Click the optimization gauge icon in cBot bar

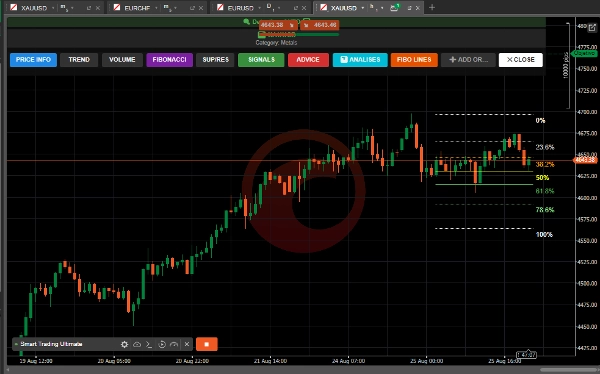174,345
